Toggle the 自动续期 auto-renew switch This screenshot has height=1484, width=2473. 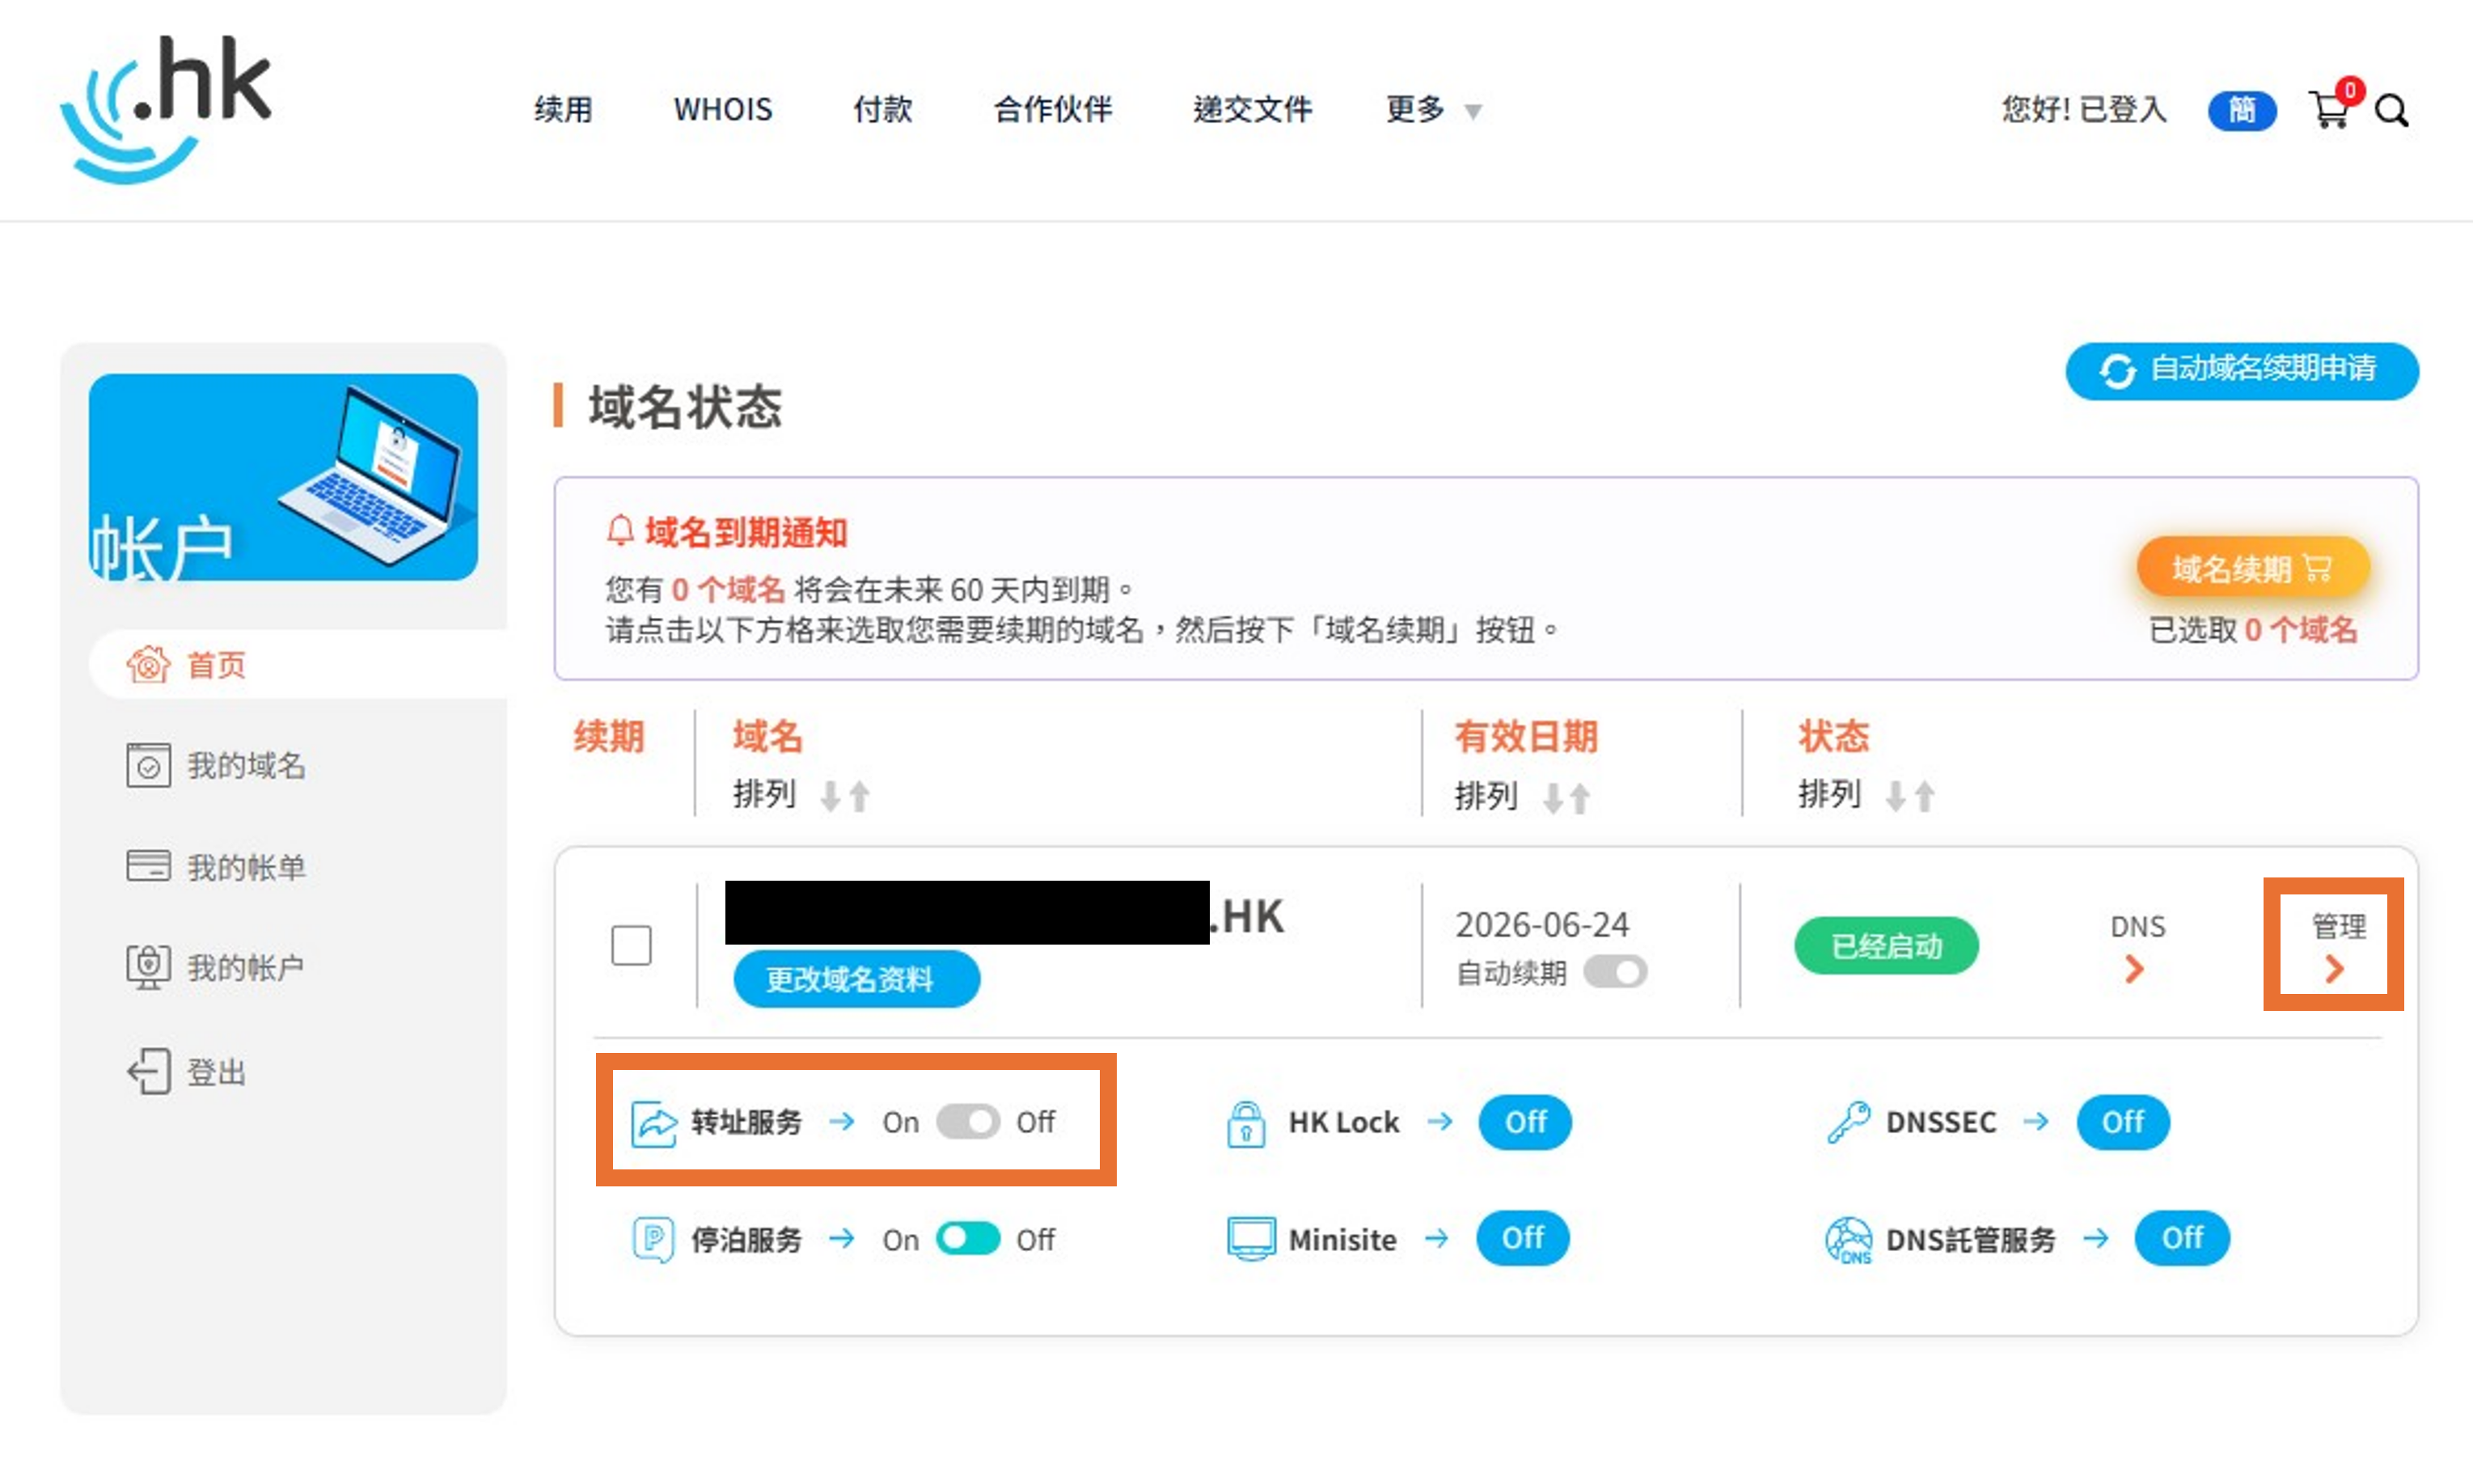click(x=1615, y=972)
